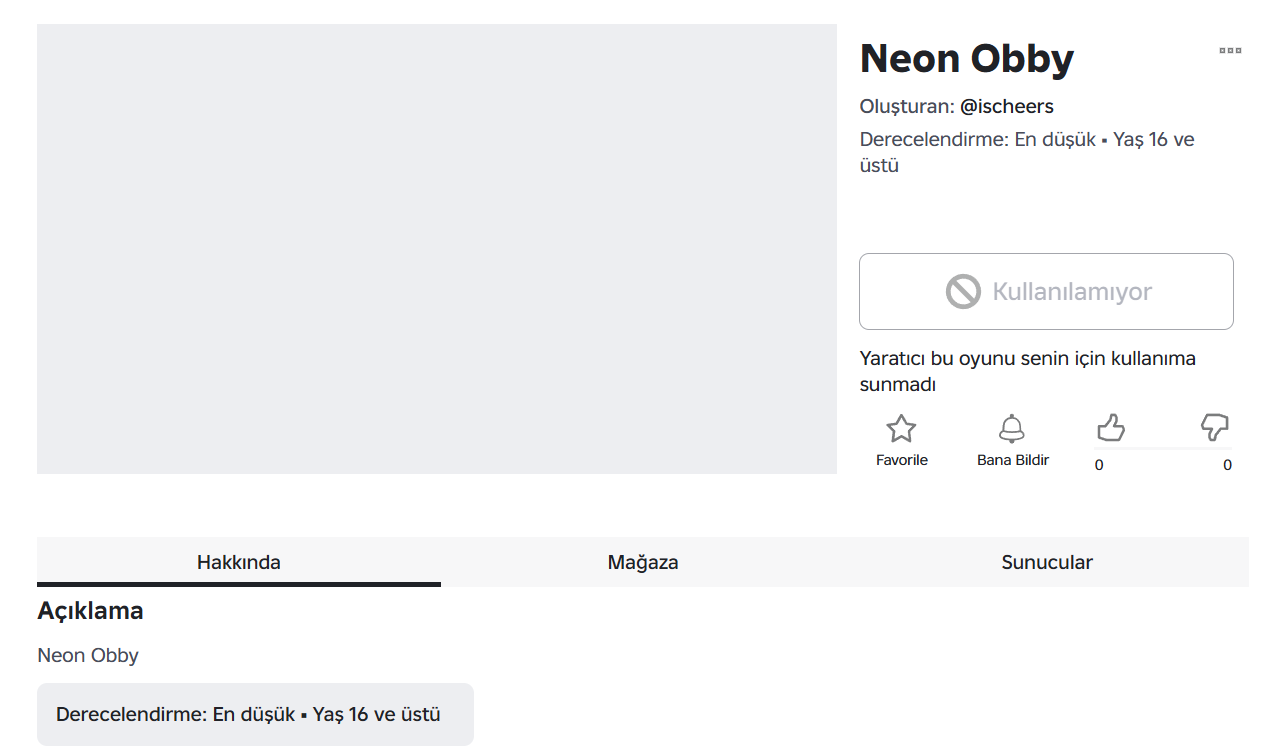Click the Bana Bildir bell icon
The width and height of the screenshot is (1272, 748).
(x=1012, y=429)
